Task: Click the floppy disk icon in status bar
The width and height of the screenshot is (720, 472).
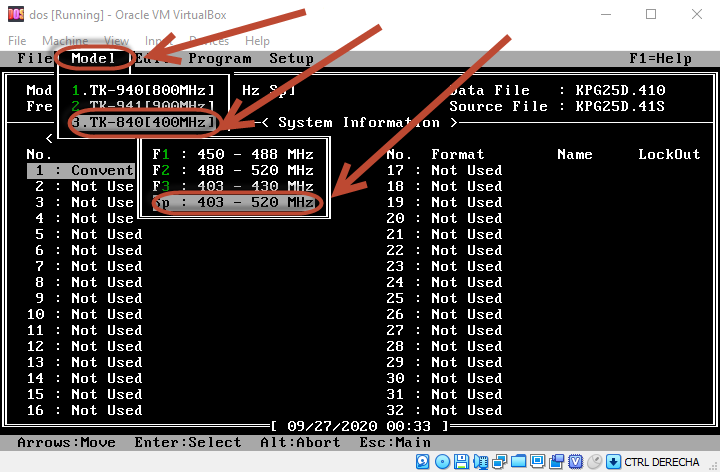Action: 460,461
